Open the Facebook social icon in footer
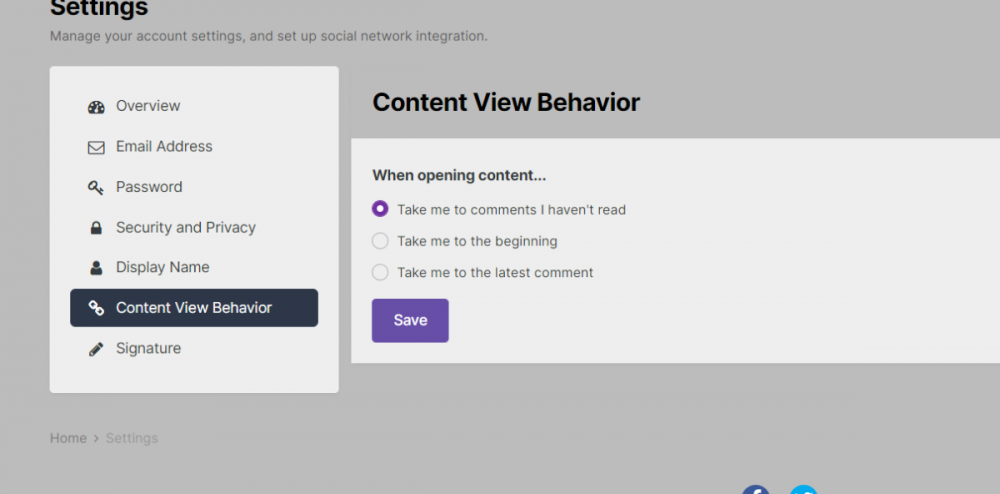Screen dimensions: 1000x494 (x=756, y=490)
